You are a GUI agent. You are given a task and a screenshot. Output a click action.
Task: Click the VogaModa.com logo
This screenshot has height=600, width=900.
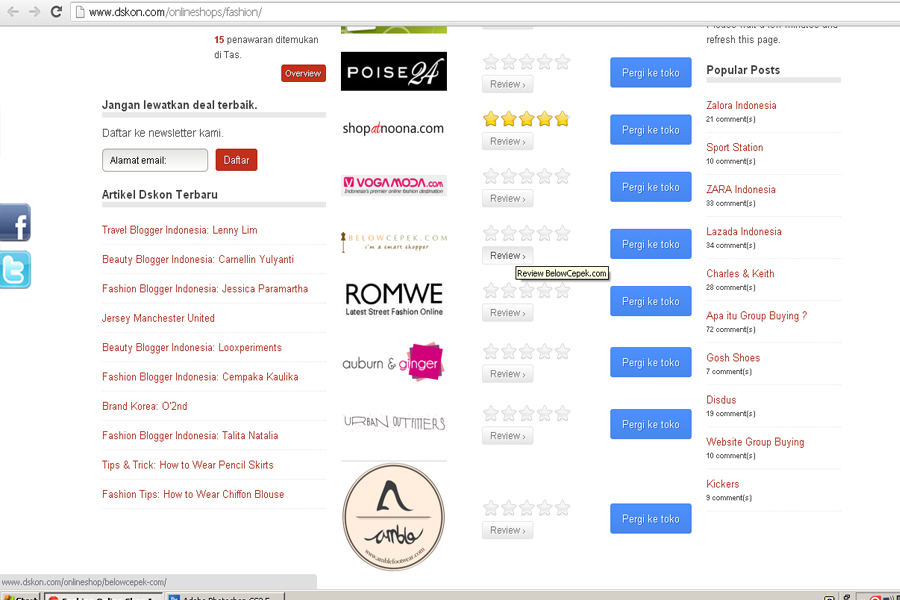394,185
